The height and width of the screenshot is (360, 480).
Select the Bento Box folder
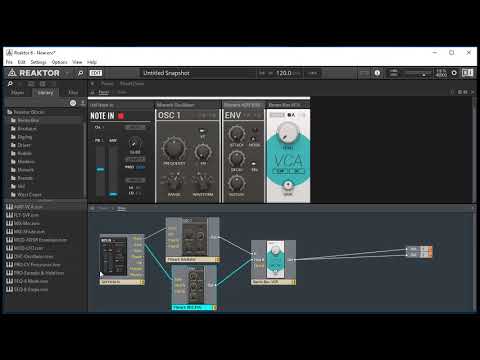click(x=28, y=120)
